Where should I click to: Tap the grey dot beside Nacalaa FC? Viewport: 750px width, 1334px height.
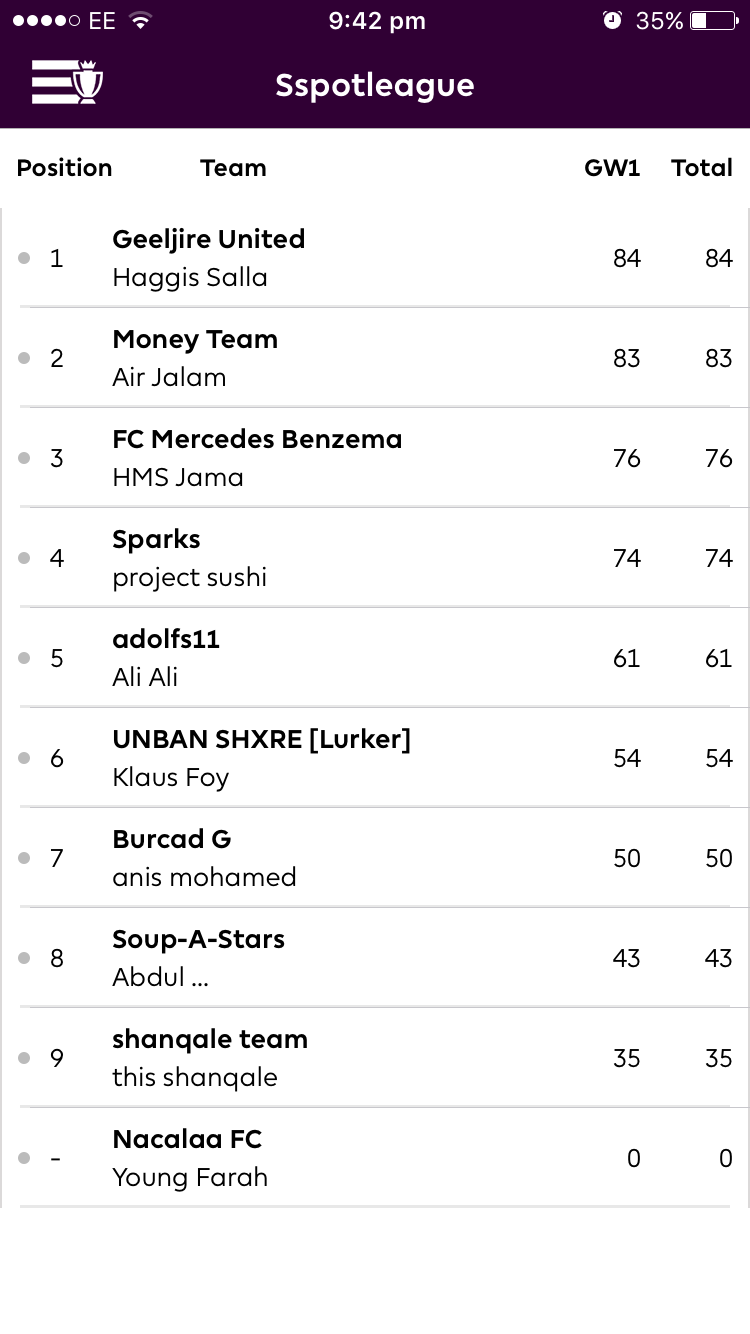tap(24, 1158)
